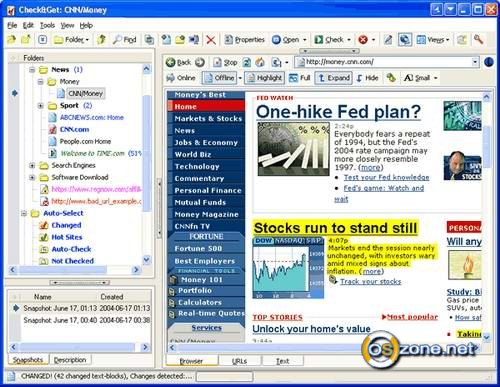Expand the Software Download folder
Image resolution: width=500 pixels, height=387 pixels.
click(x=32, y=178)
